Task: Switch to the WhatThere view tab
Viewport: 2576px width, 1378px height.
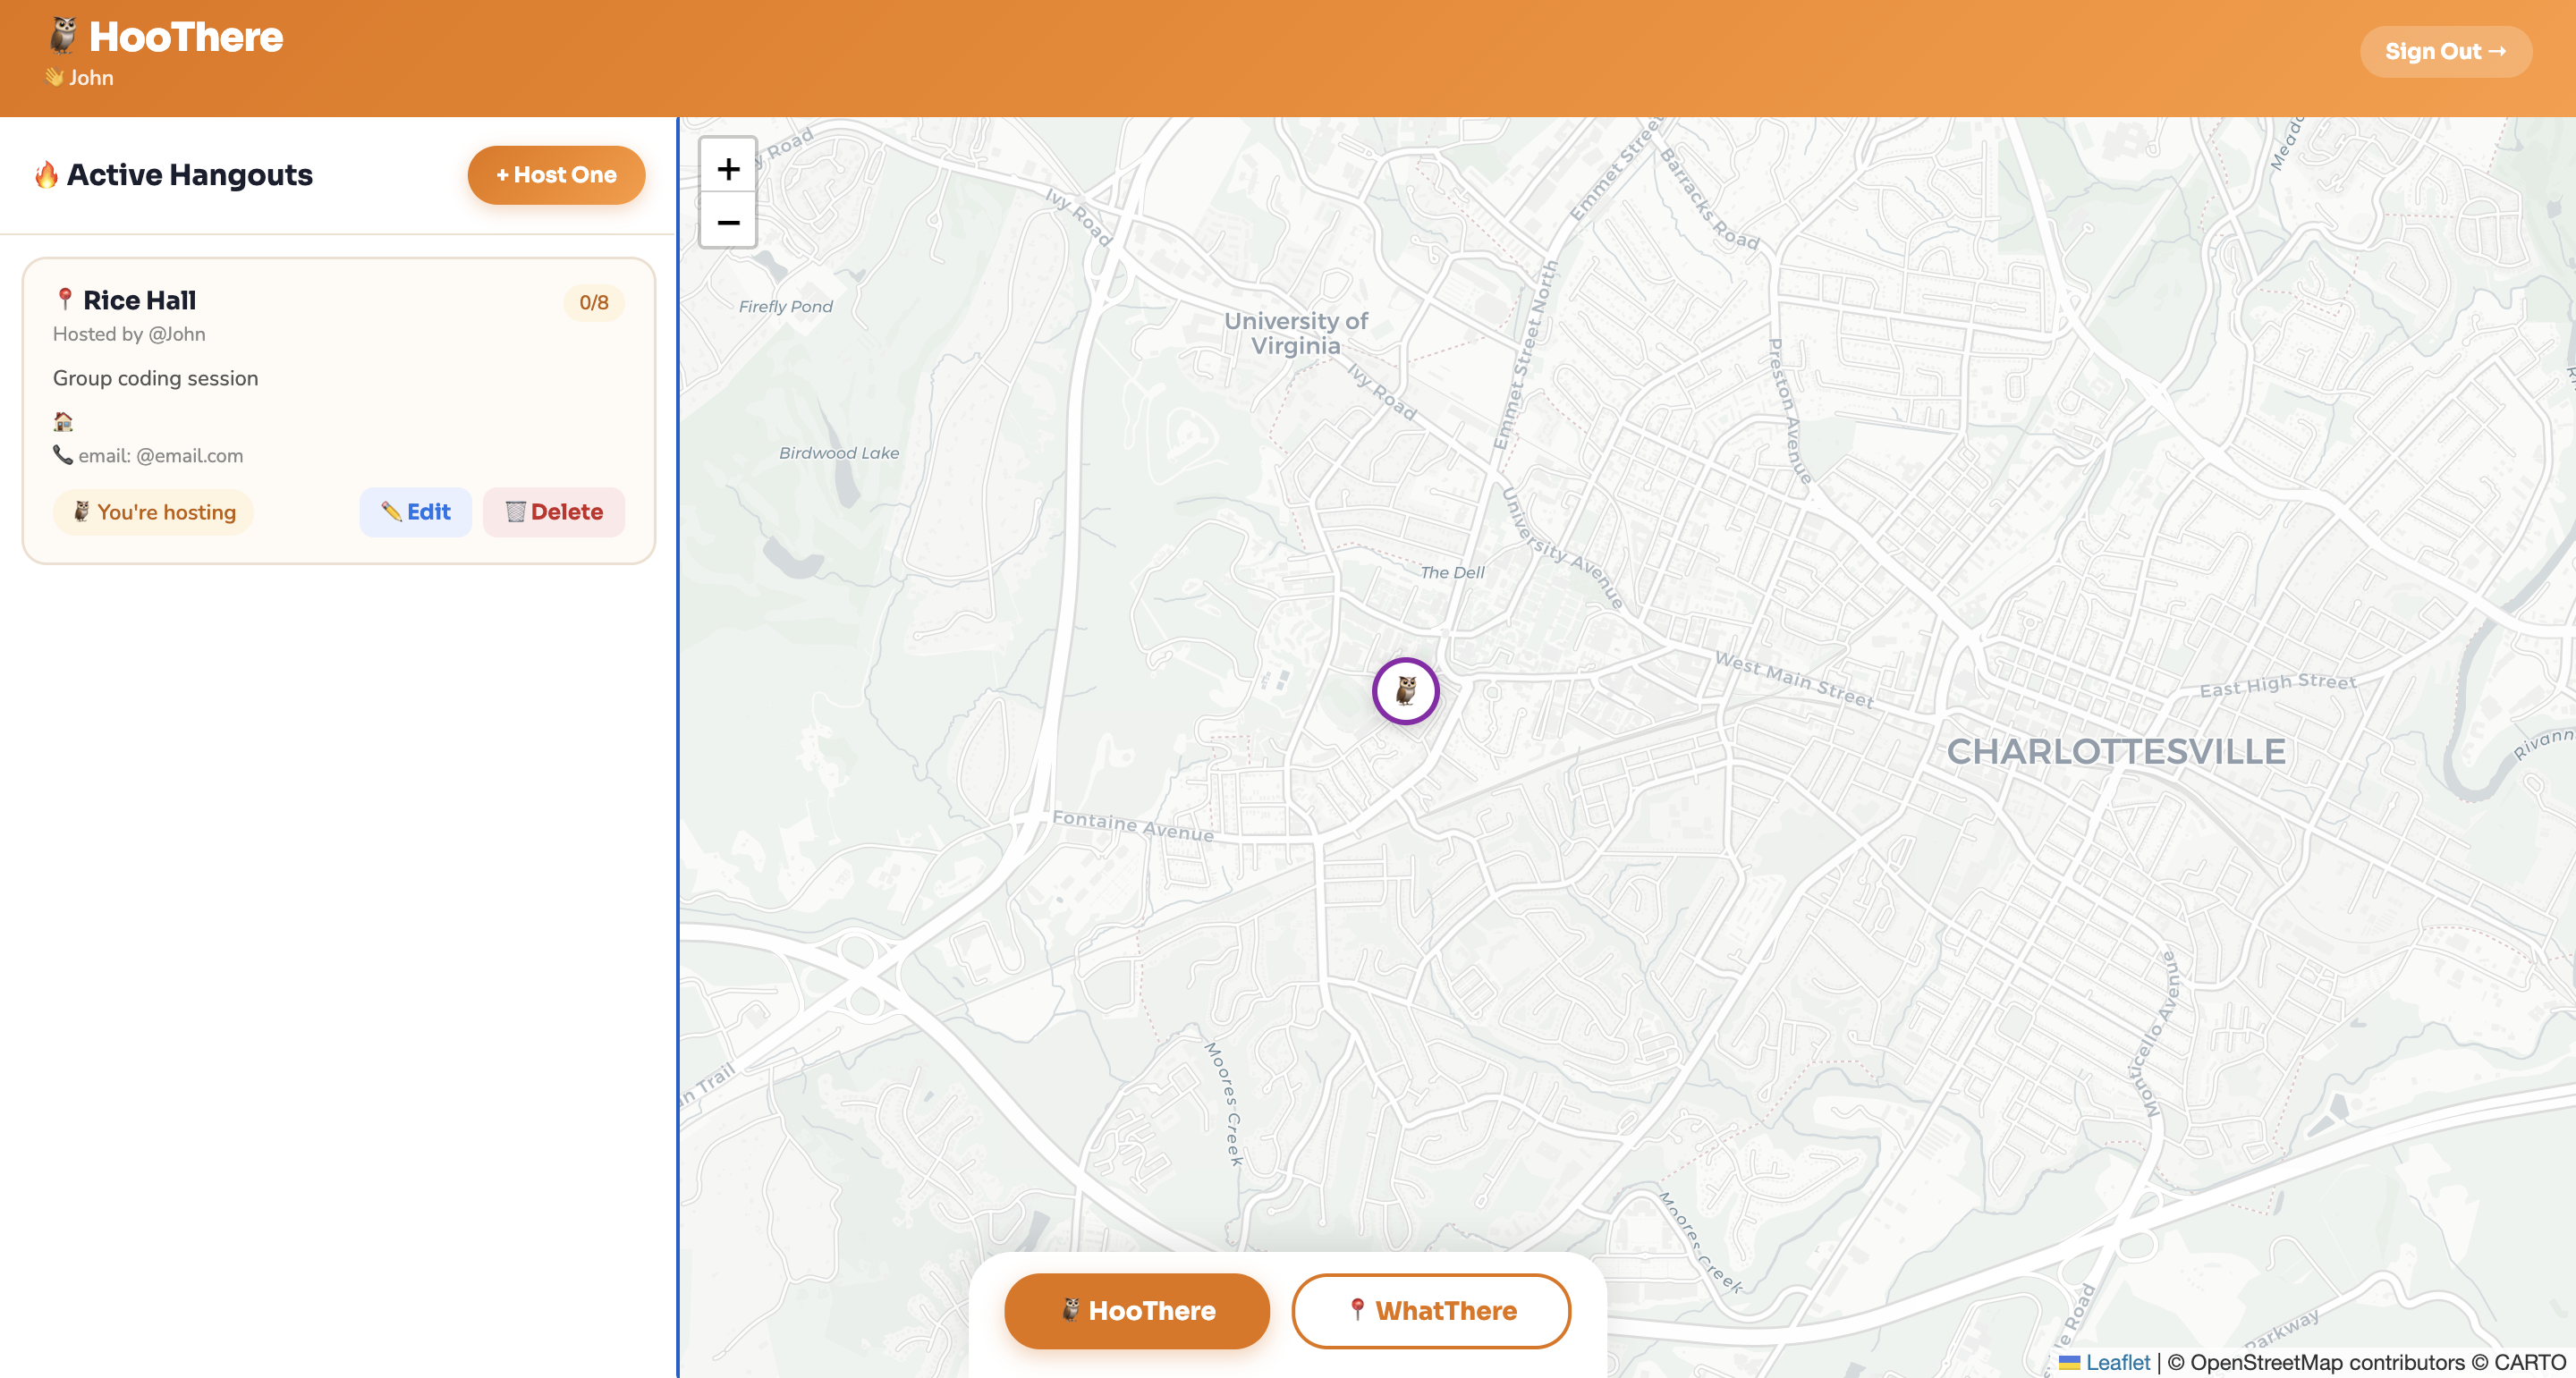Action: (1431, 1310)
